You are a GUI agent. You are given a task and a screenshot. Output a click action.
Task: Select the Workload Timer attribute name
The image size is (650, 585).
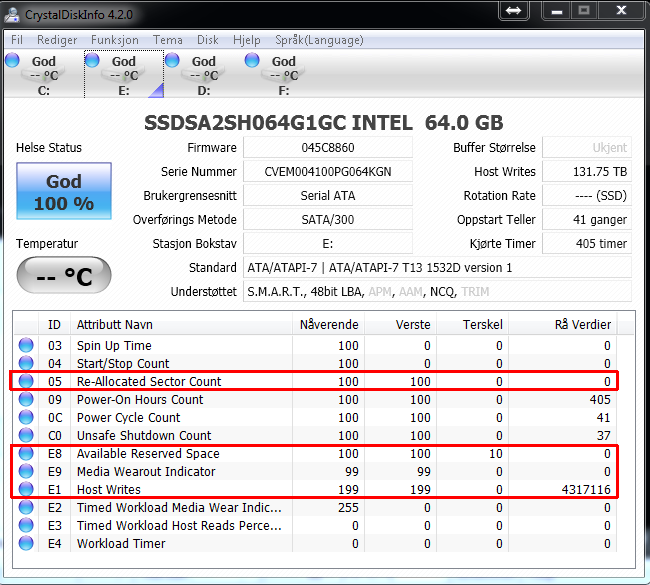click(x=121, y=544)
